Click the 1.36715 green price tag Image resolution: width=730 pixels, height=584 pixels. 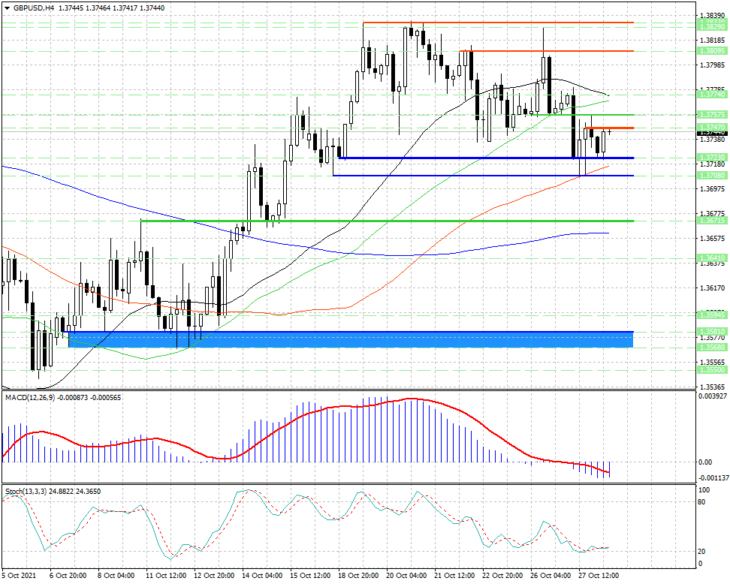(x=712, y=220)
